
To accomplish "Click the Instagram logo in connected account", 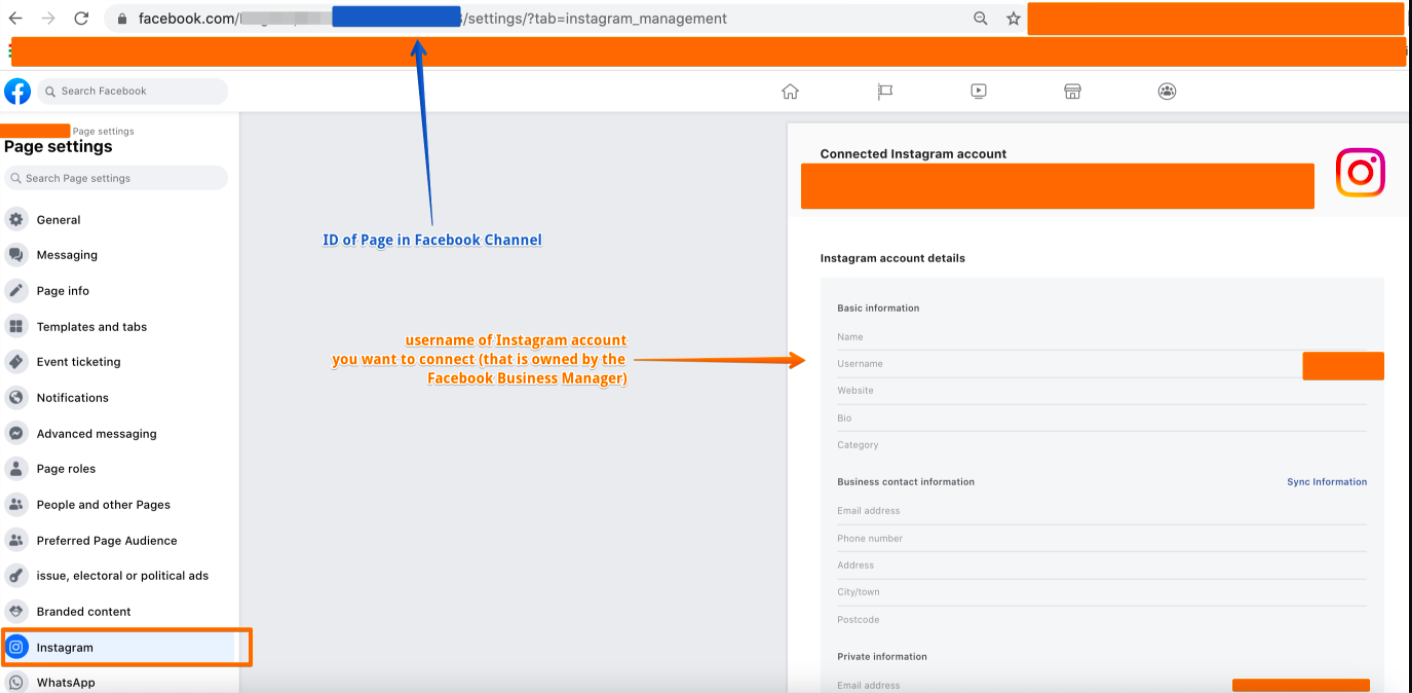I will pyautogui.click(x=1360, y=173).
